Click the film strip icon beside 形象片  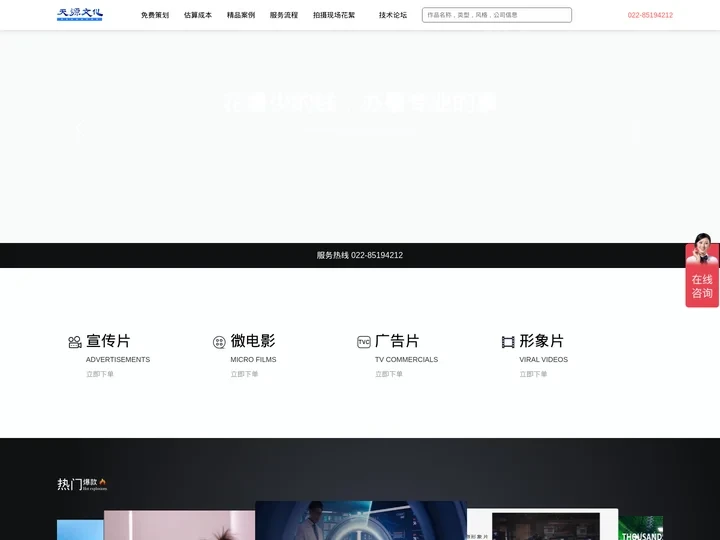[x=508, y=342]
